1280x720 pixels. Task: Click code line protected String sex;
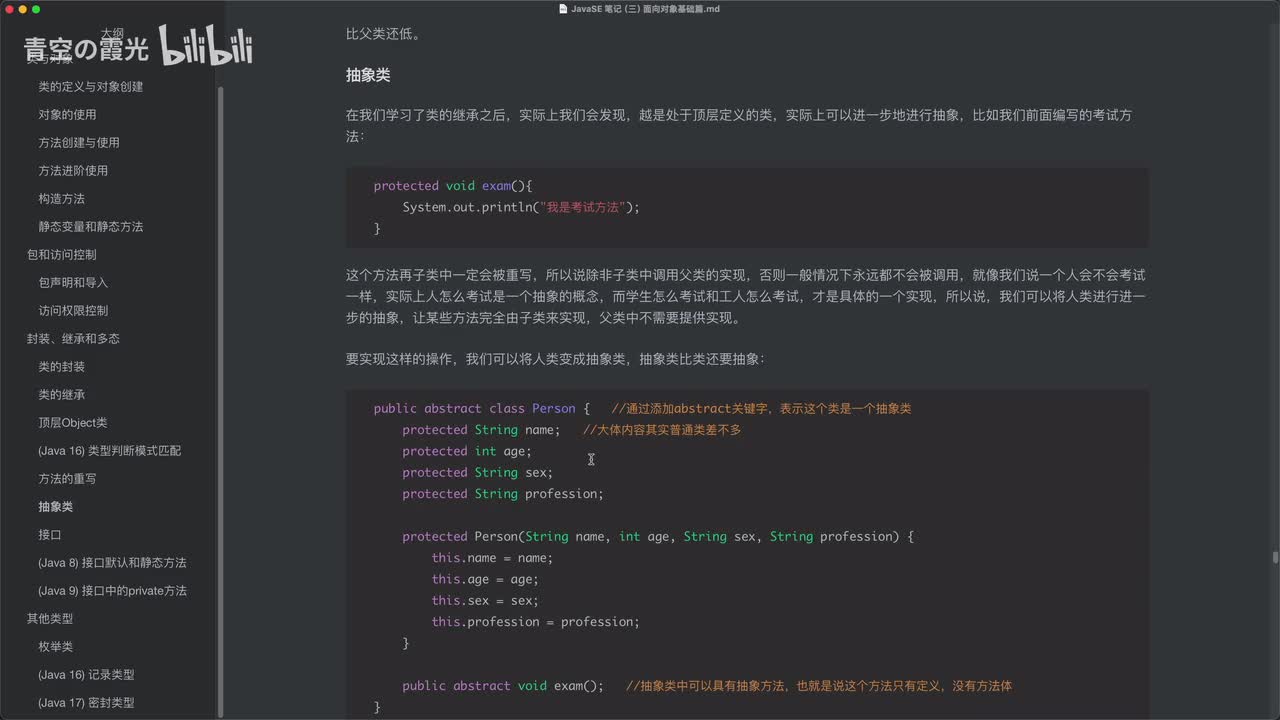[x=477, y=472]
